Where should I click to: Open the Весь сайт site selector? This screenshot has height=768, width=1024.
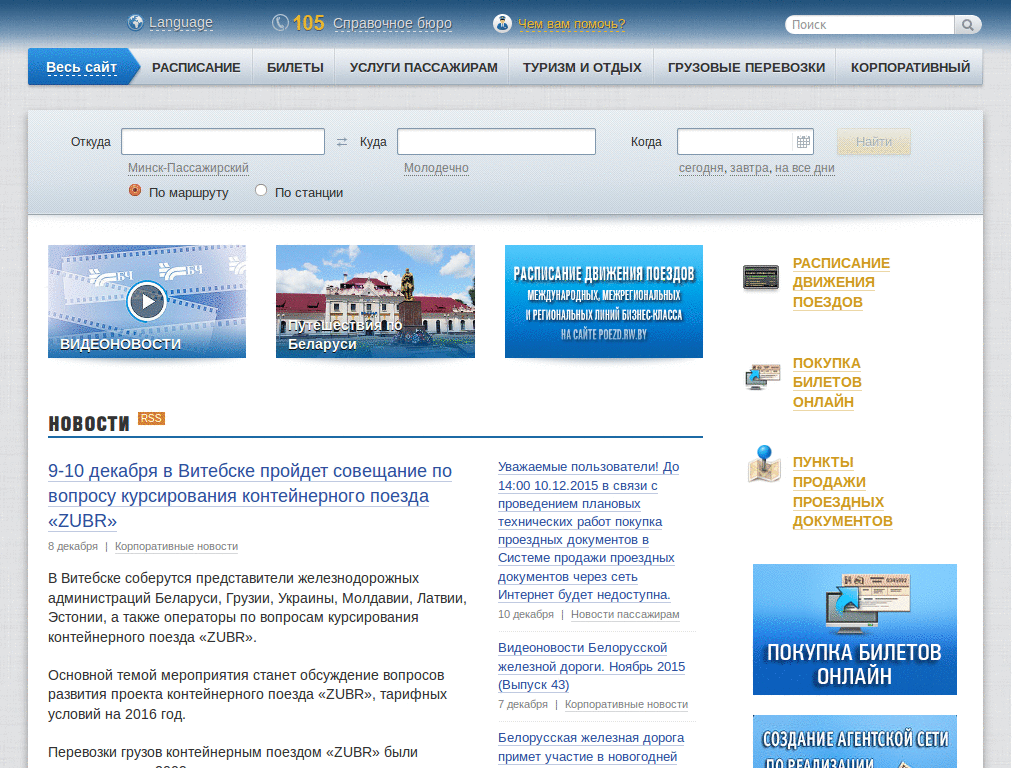point(82,67)
